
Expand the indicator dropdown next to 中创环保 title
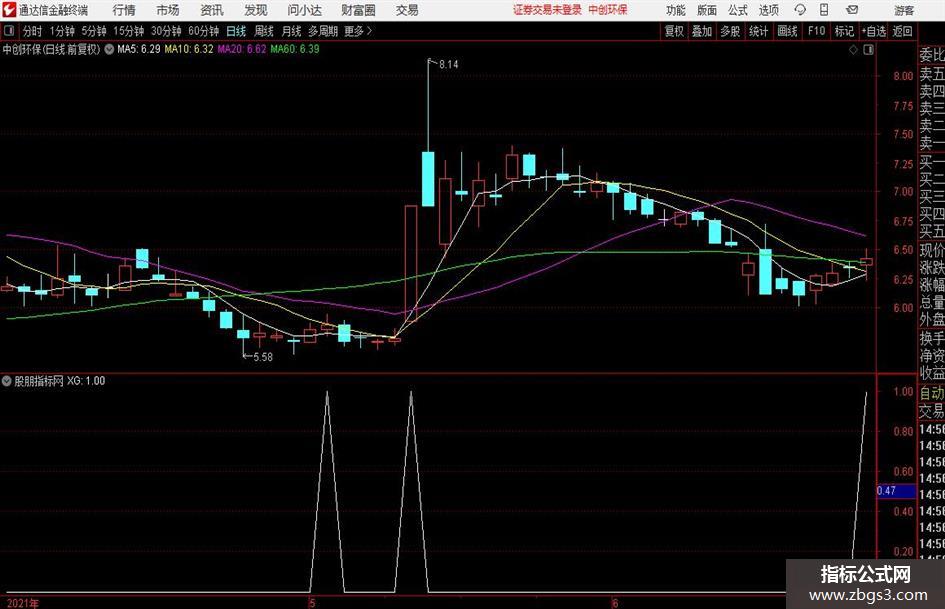(x=109, y=49)
